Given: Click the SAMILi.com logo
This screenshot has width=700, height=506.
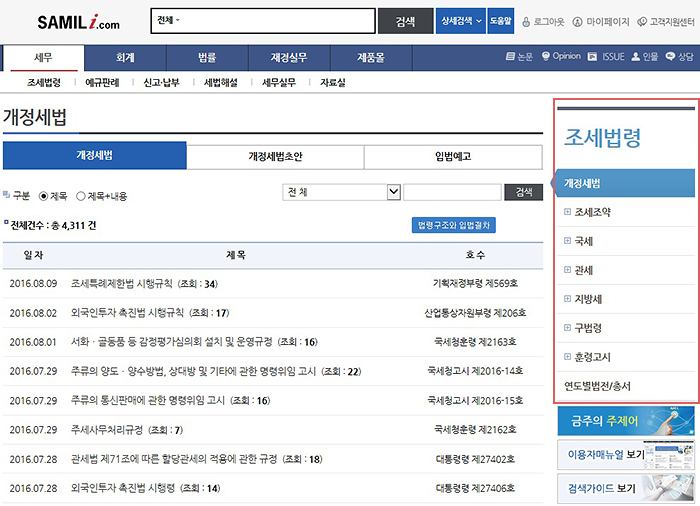Looking at the screenshot, I should [x=79, y=22].
